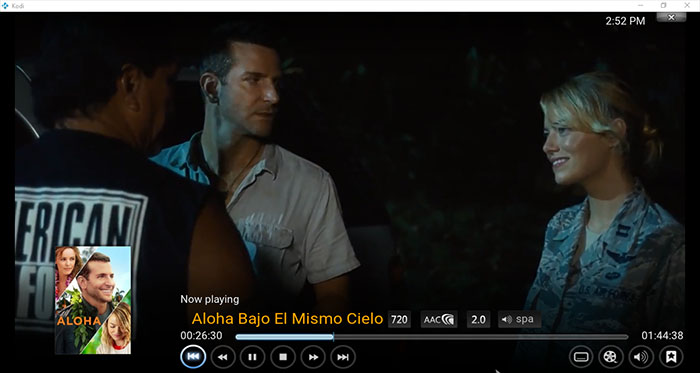Close the OSD with the X tab
The width and height of the screenshot is (700, 373).
coord(671,17)
